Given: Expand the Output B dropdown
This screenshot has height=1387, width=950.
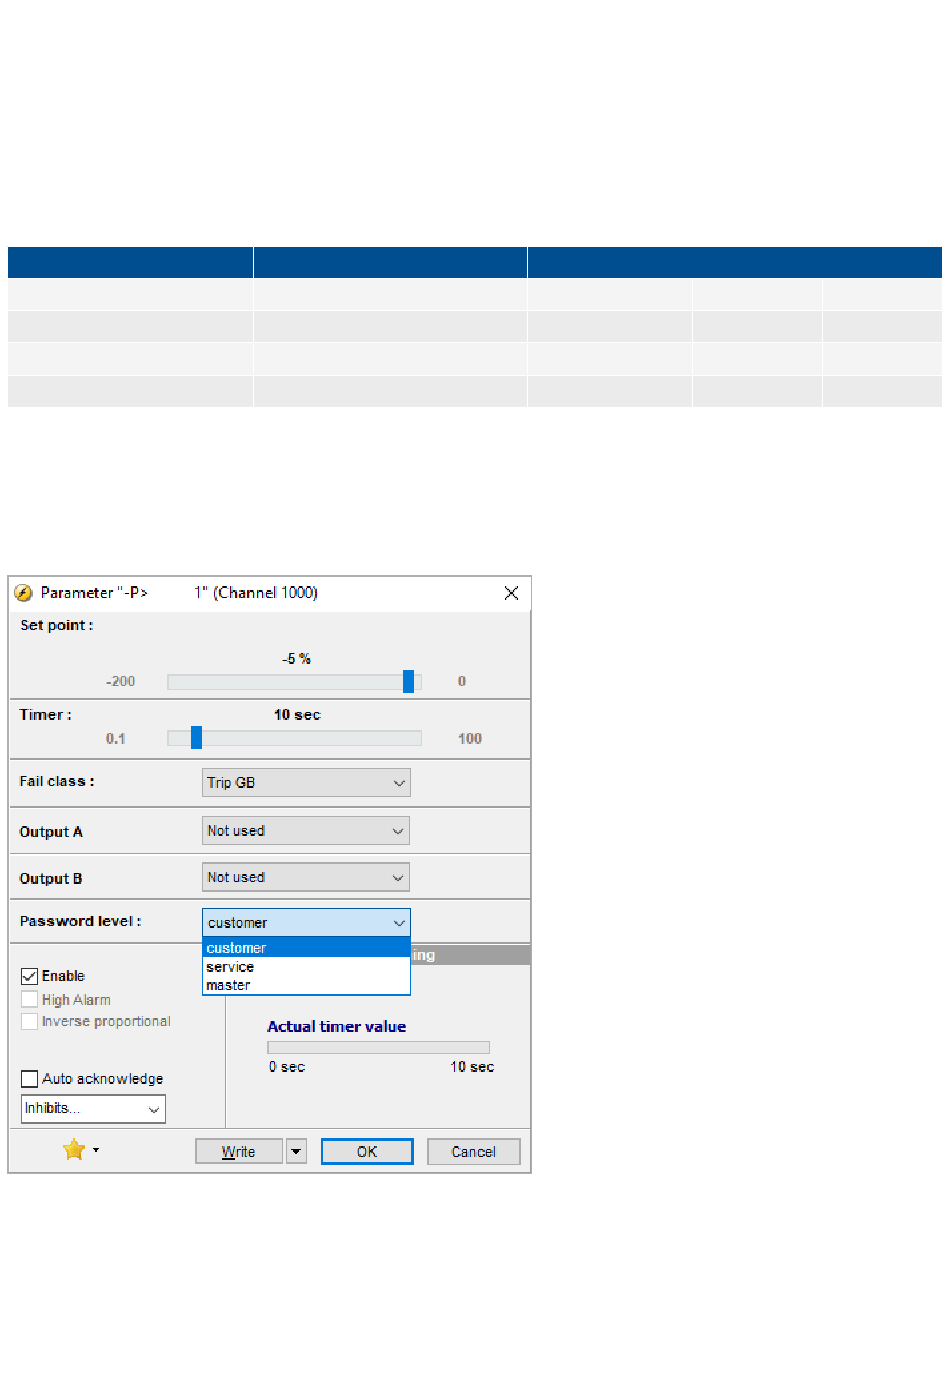Looking at the screenshot, I should tap(306, 877).
